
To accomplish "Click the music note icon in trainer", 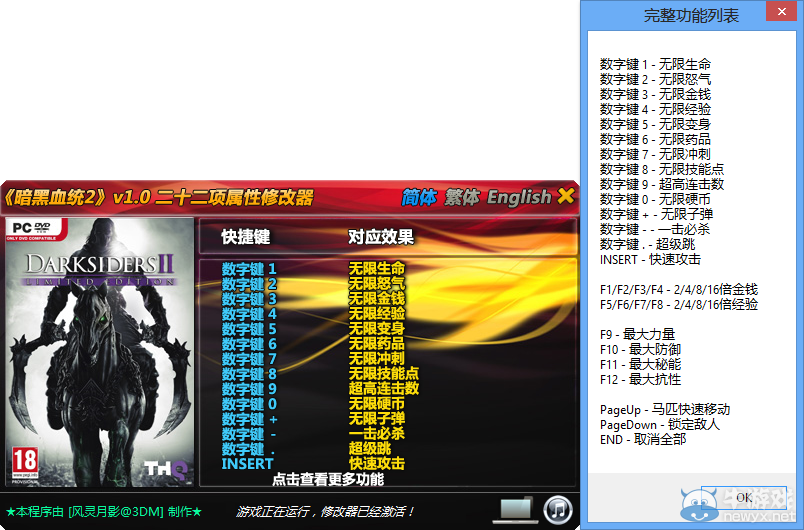I will pos(558,510).
